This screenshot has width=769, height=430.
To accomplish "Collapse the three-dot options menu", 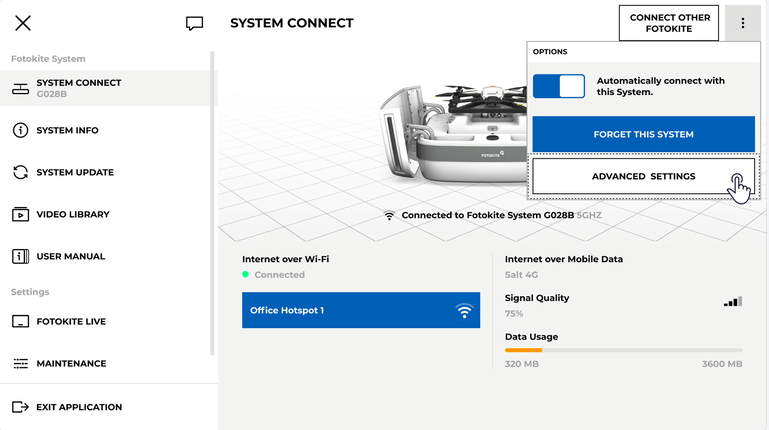I will (742, 23).
